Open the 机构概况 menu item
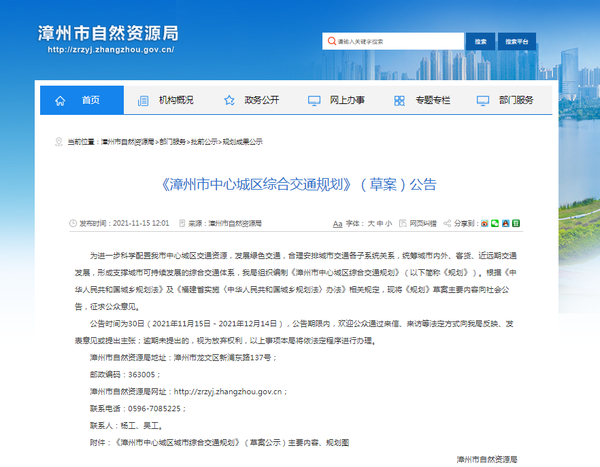This screenshot has width=600, height=467. tap(176, 100)
